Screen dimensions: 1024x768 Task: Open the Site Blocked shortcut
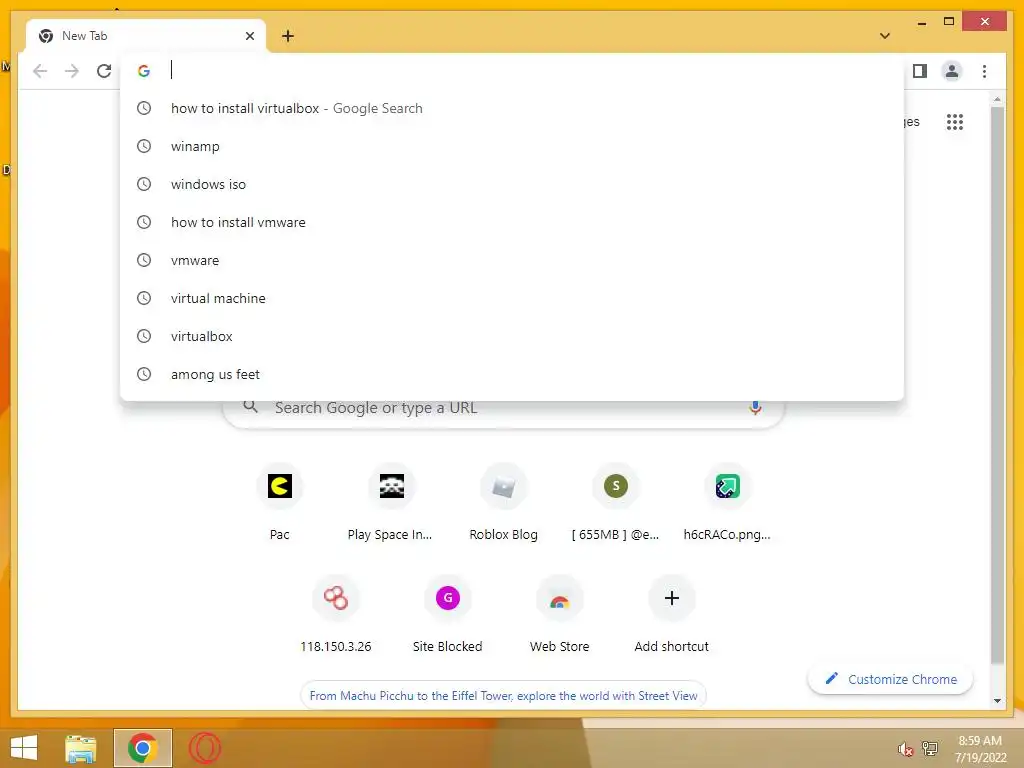pyautogui.click(x=448, y=614)
